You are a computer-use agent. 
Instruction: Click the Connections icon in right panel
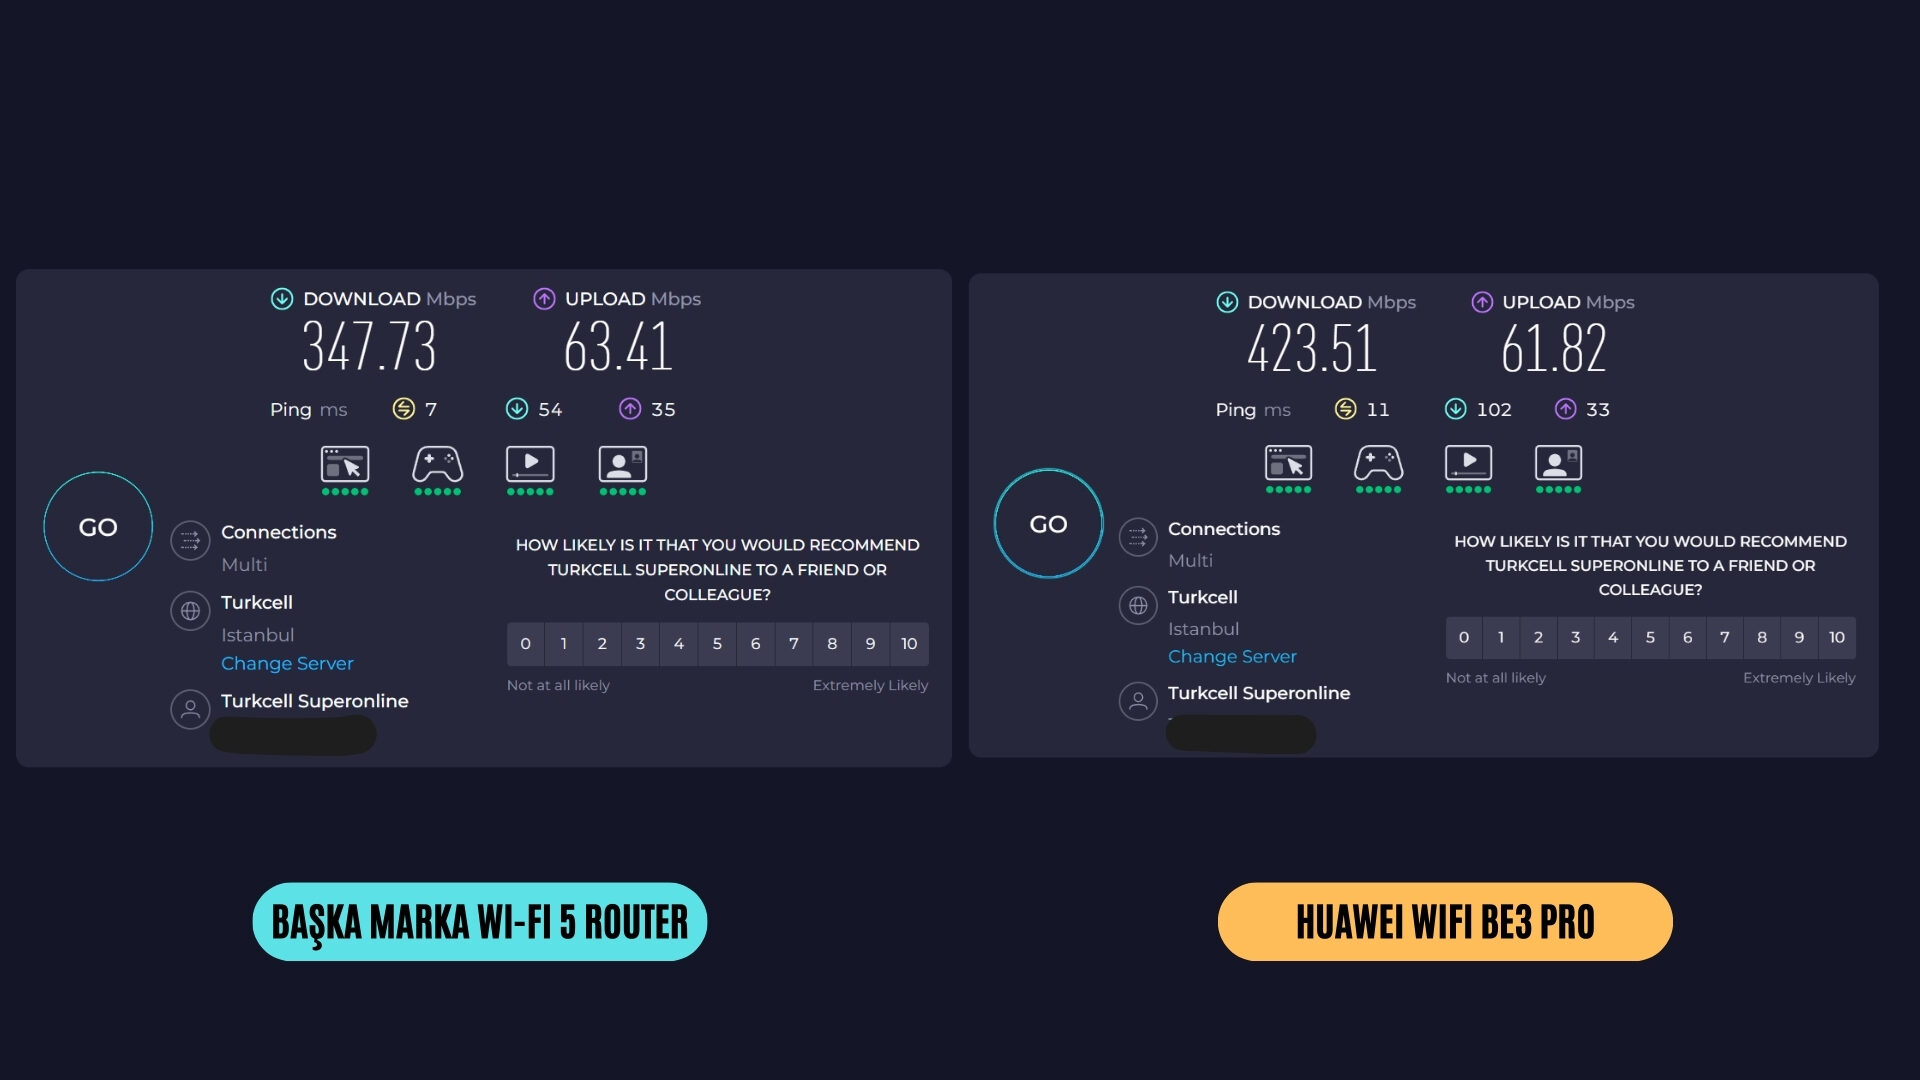(1138, 538)
